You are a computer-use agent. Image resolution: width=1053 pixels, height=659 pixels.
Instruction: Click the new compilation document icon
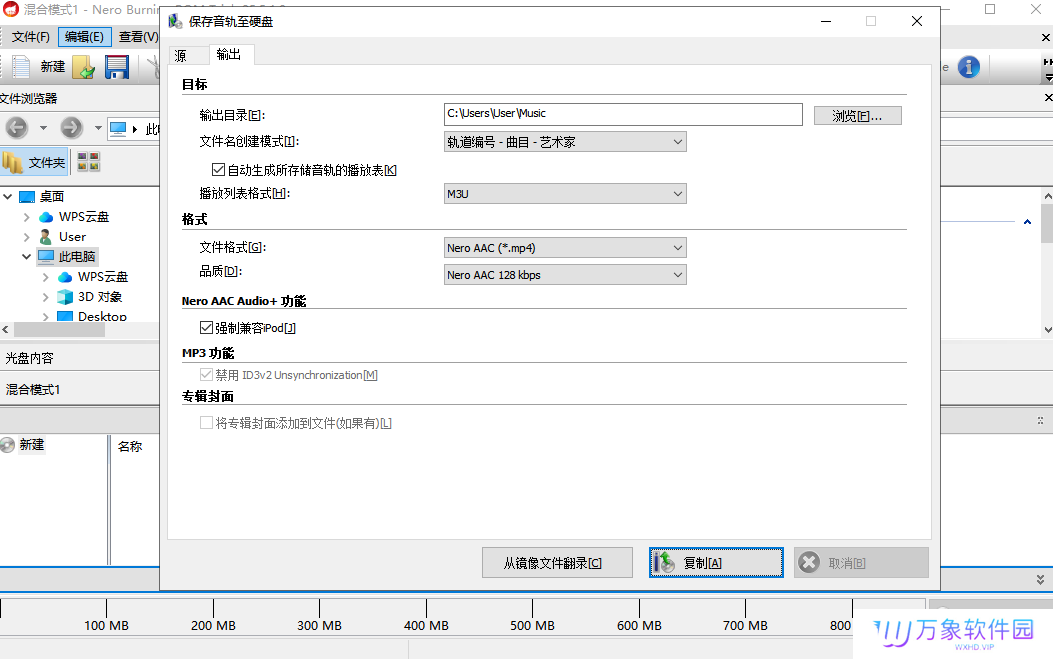[21, 67]
